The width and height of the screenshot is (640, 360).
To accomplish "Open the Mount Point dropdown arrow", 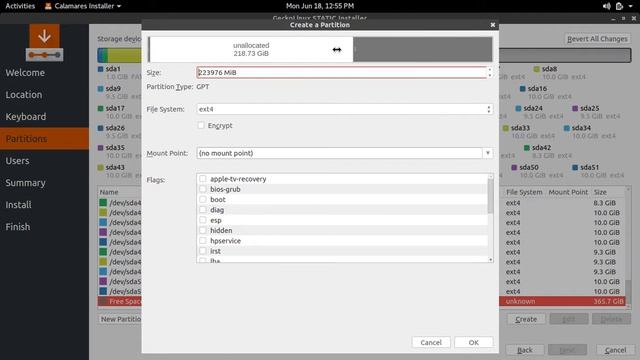I will point(488,153).
